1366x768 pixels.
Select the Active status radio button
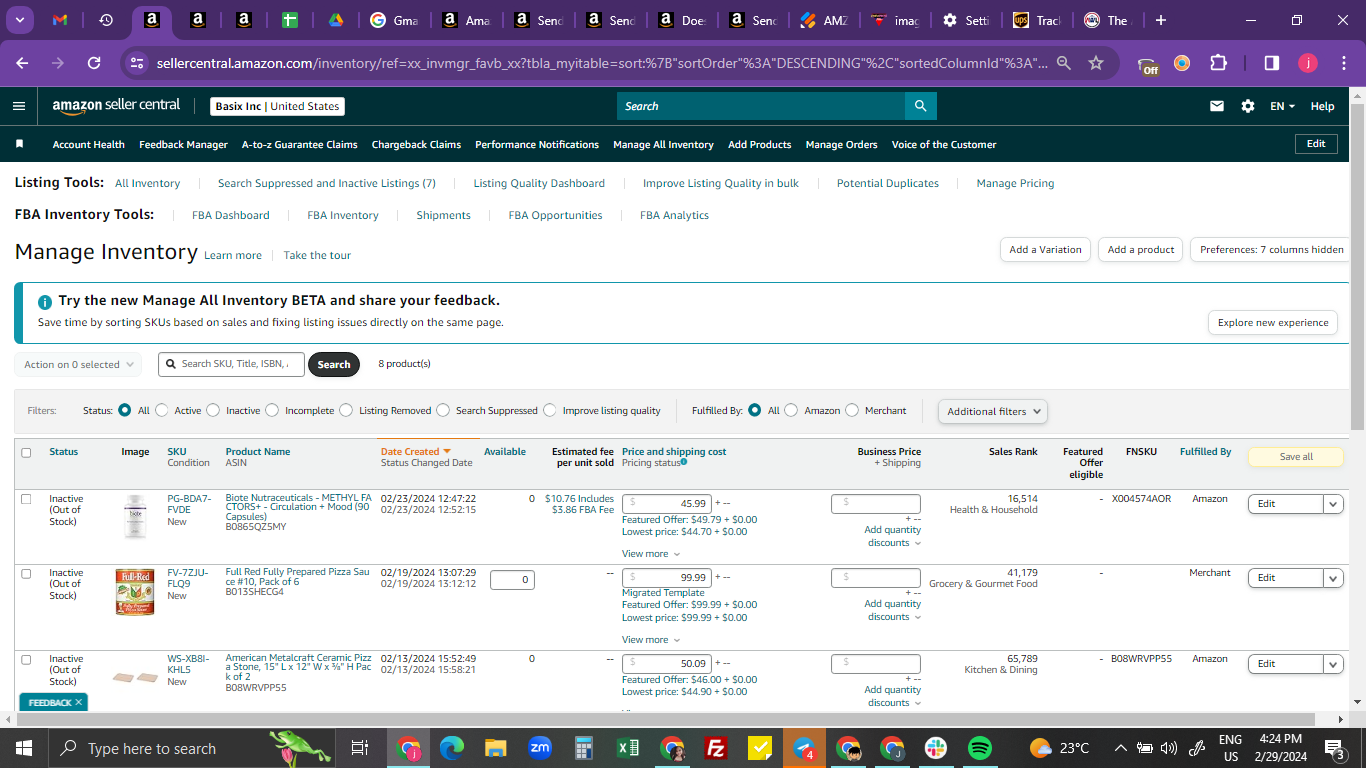click(162, 410)
